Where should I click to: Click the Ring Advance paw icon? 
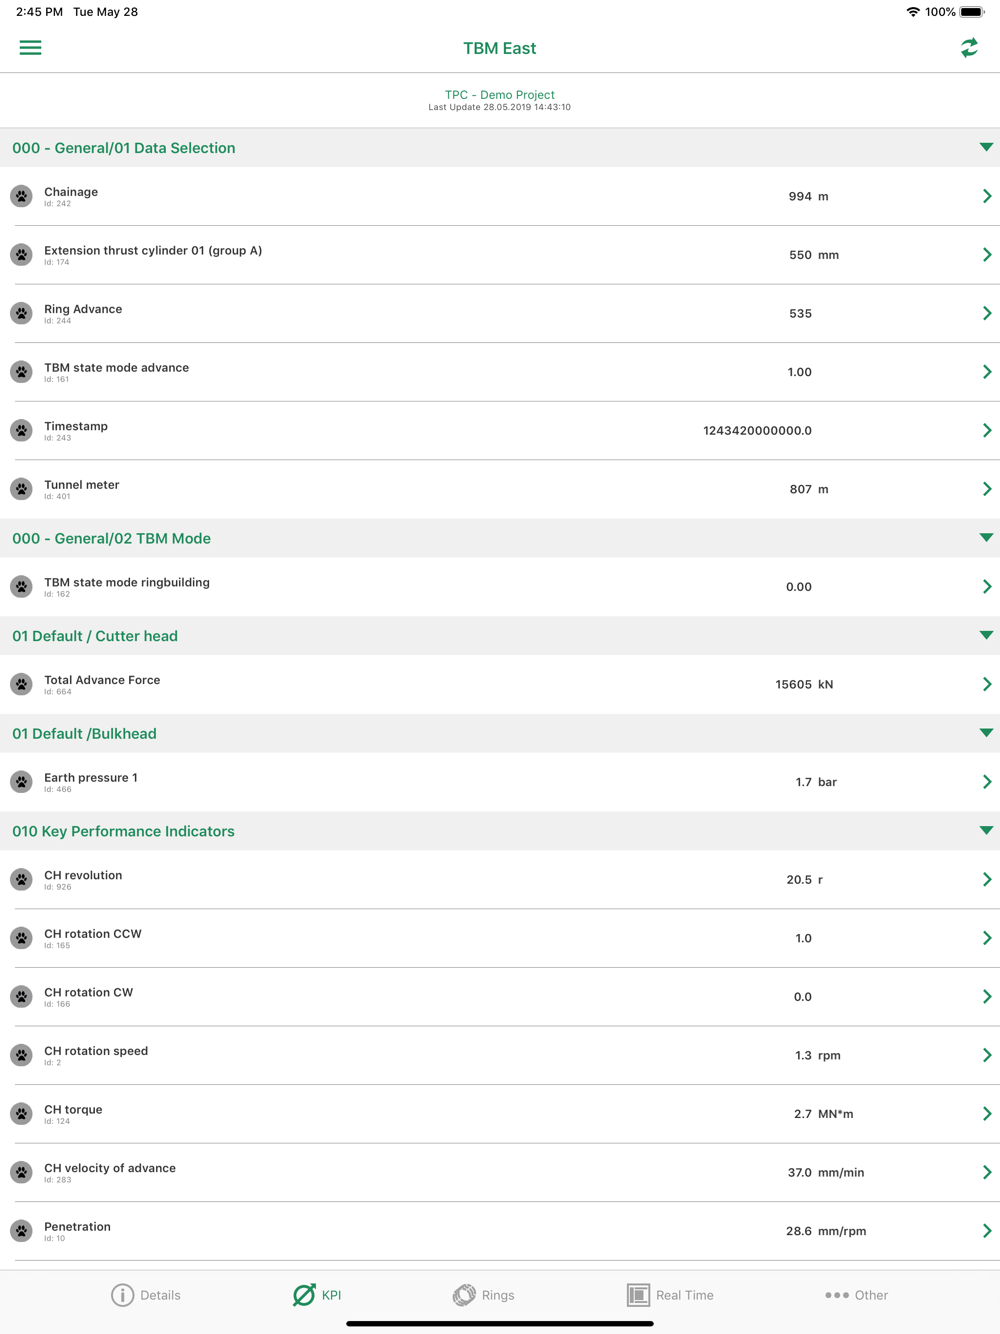coord(21,313)
